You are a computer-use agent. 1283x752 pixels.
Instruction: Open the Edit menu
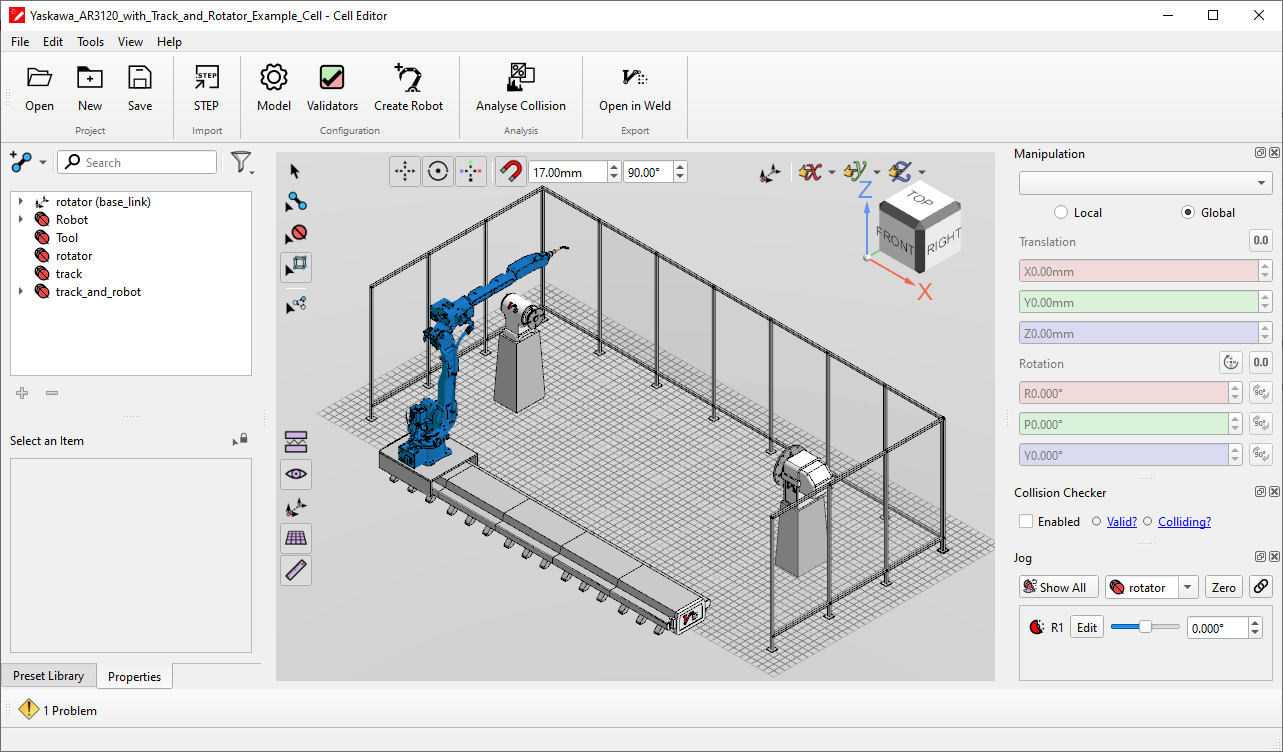coord(53,42)
